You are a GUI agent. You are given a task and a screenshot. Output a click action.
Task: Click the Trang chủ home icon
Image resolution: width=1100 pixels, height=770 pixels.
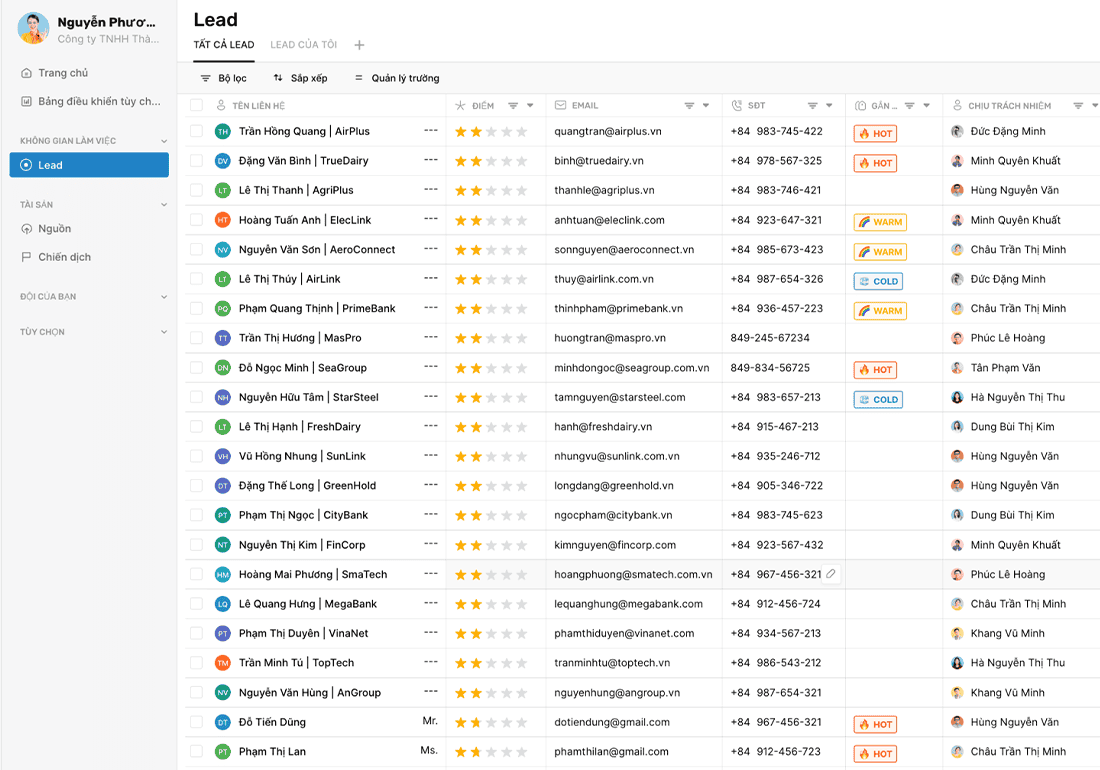point(26,73)
